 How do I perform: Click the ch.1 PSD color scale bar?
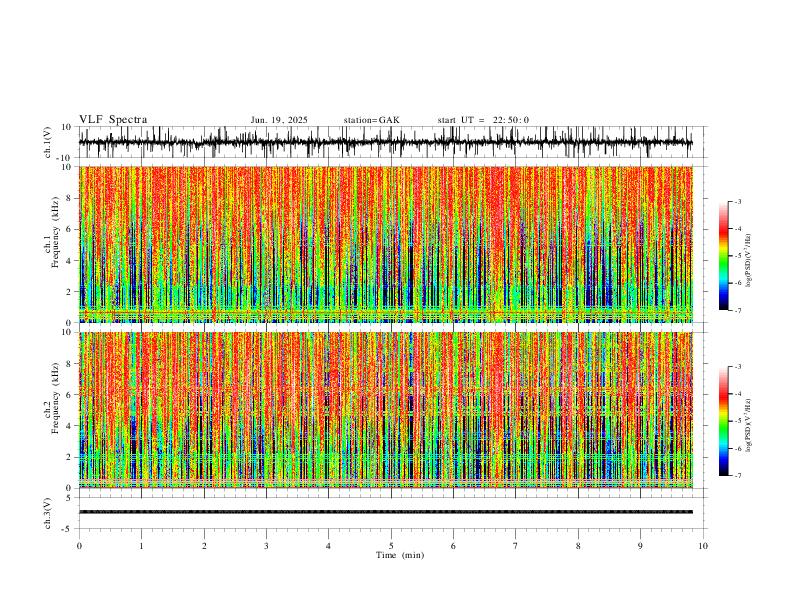(724, 256)
